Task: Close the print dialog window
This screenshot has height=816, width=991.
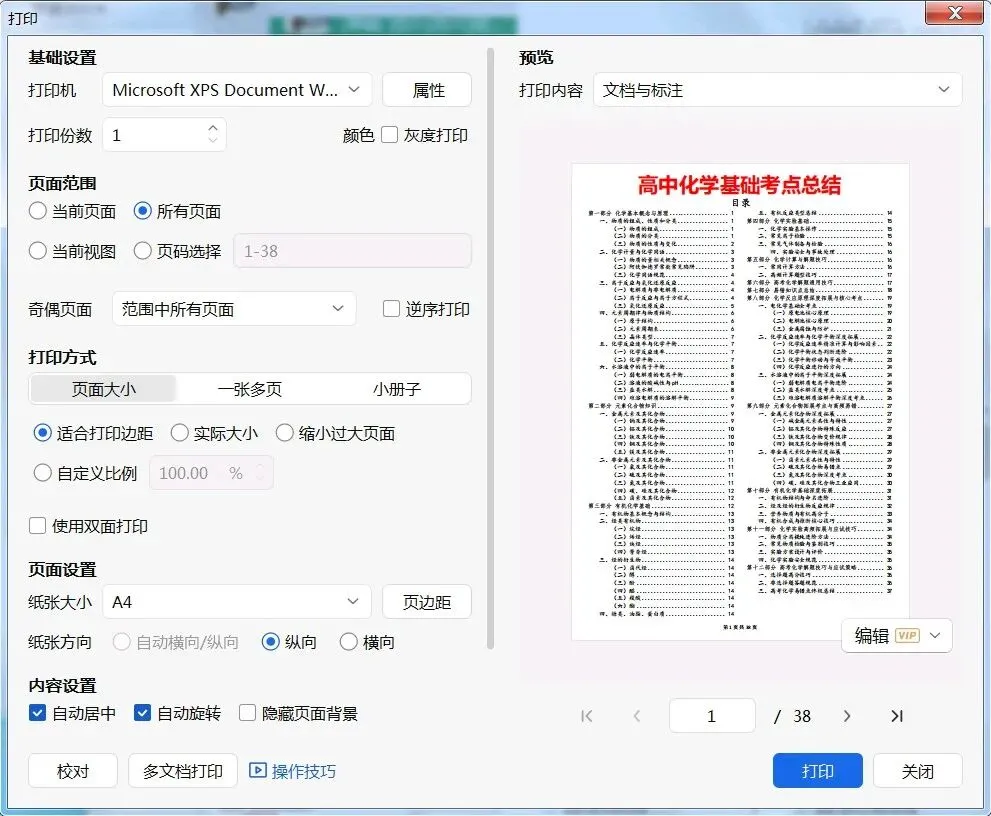Action: pos(954,12)
